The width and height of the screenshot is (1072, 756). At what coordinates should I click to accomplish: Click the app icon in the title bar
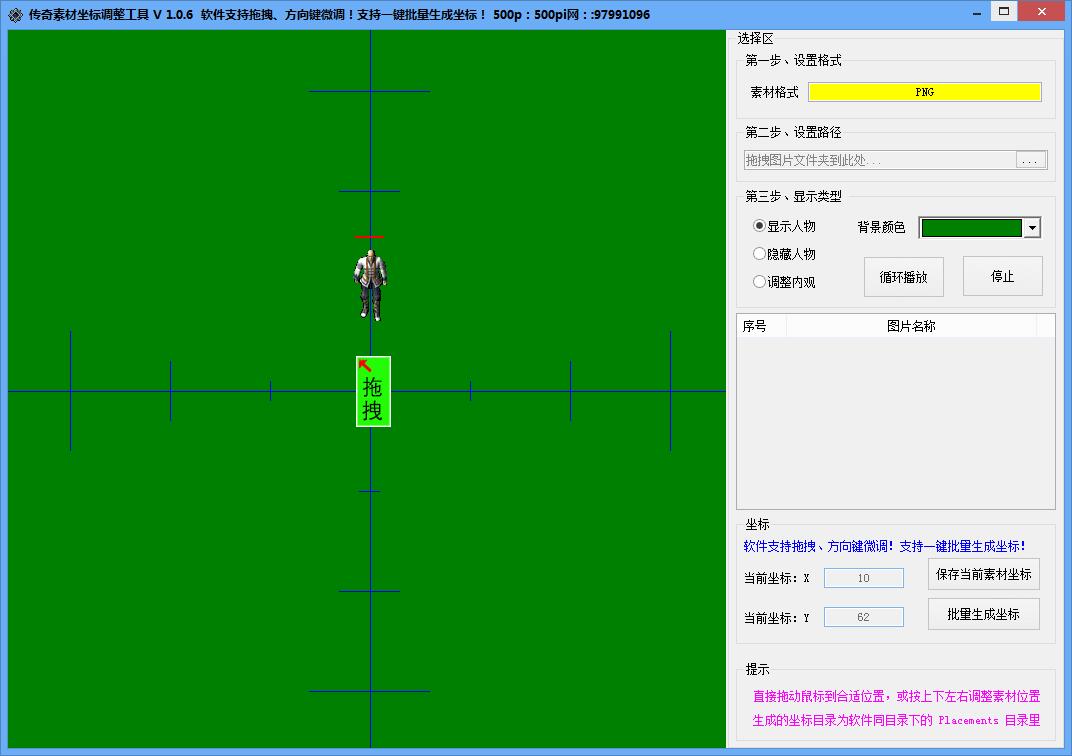click(x=15, y=14)
